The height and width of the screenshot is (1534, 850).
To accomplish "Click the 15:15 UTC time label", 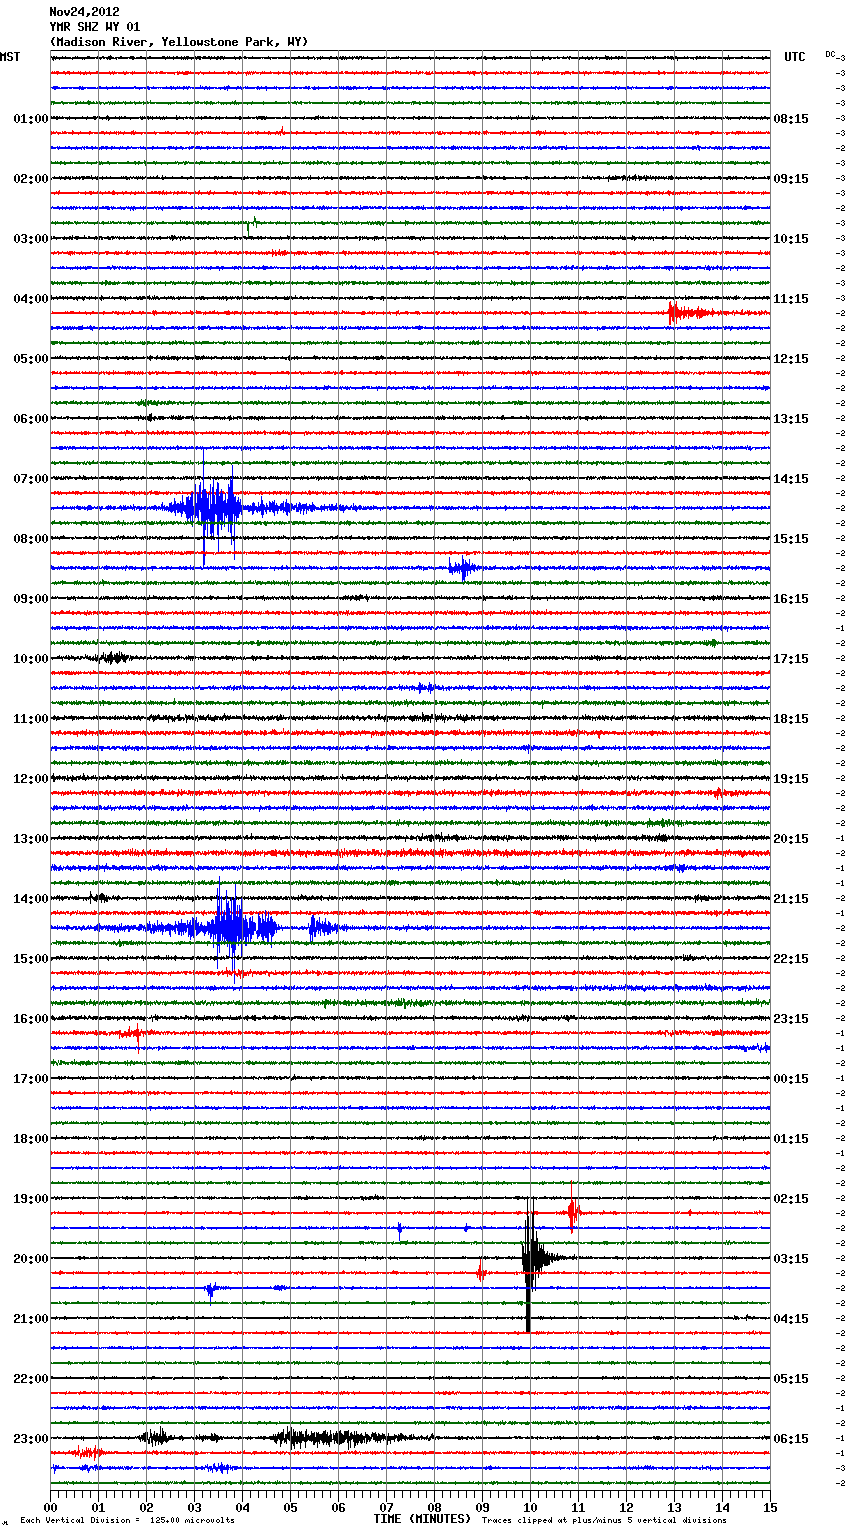I will tap(791, 539).
